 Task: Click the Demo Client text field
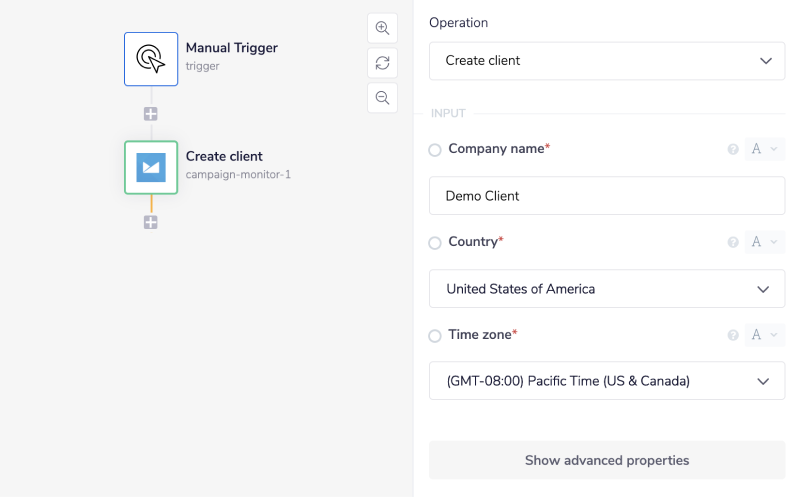pos(607,196)
